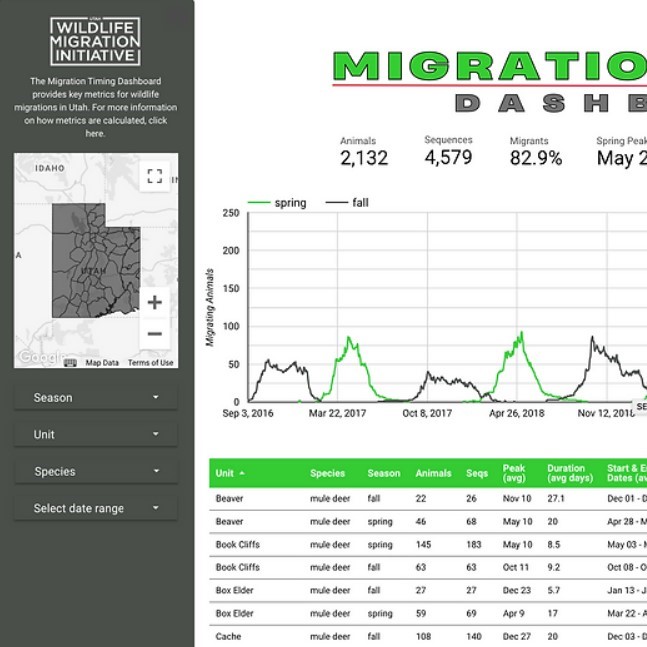This screenshot has height=647, width=647.
Task: Sort table by Species column header
Action: click(x=327, y=473)
